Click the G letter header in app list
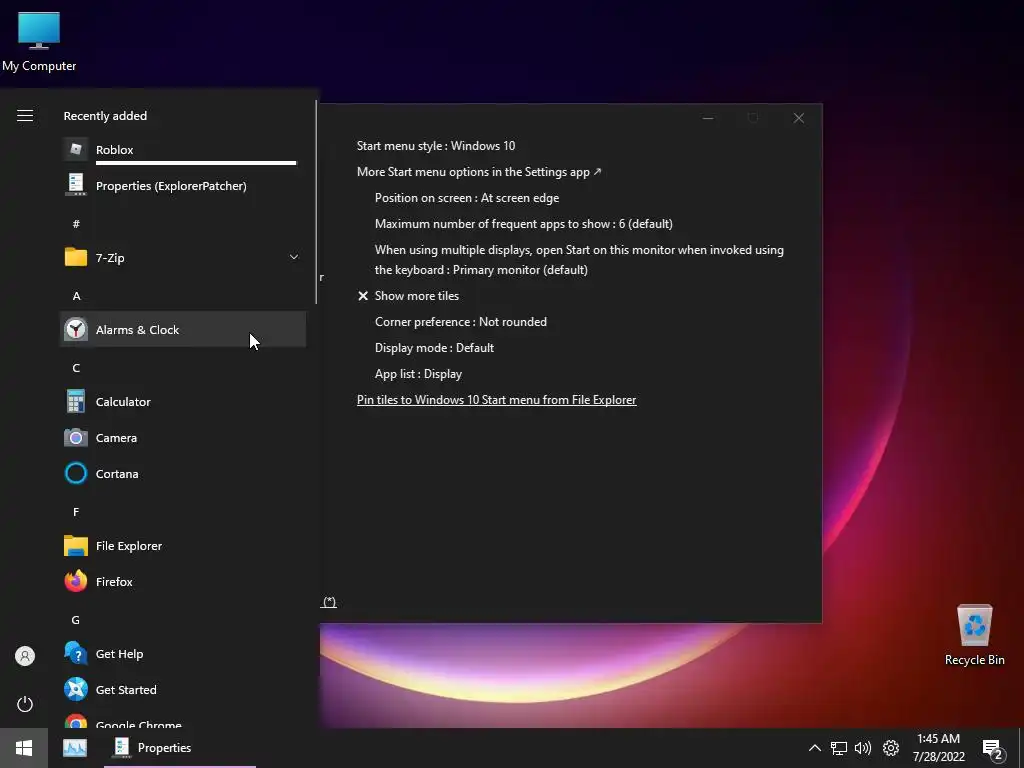 pyautogui.click(x=76, y=620)
